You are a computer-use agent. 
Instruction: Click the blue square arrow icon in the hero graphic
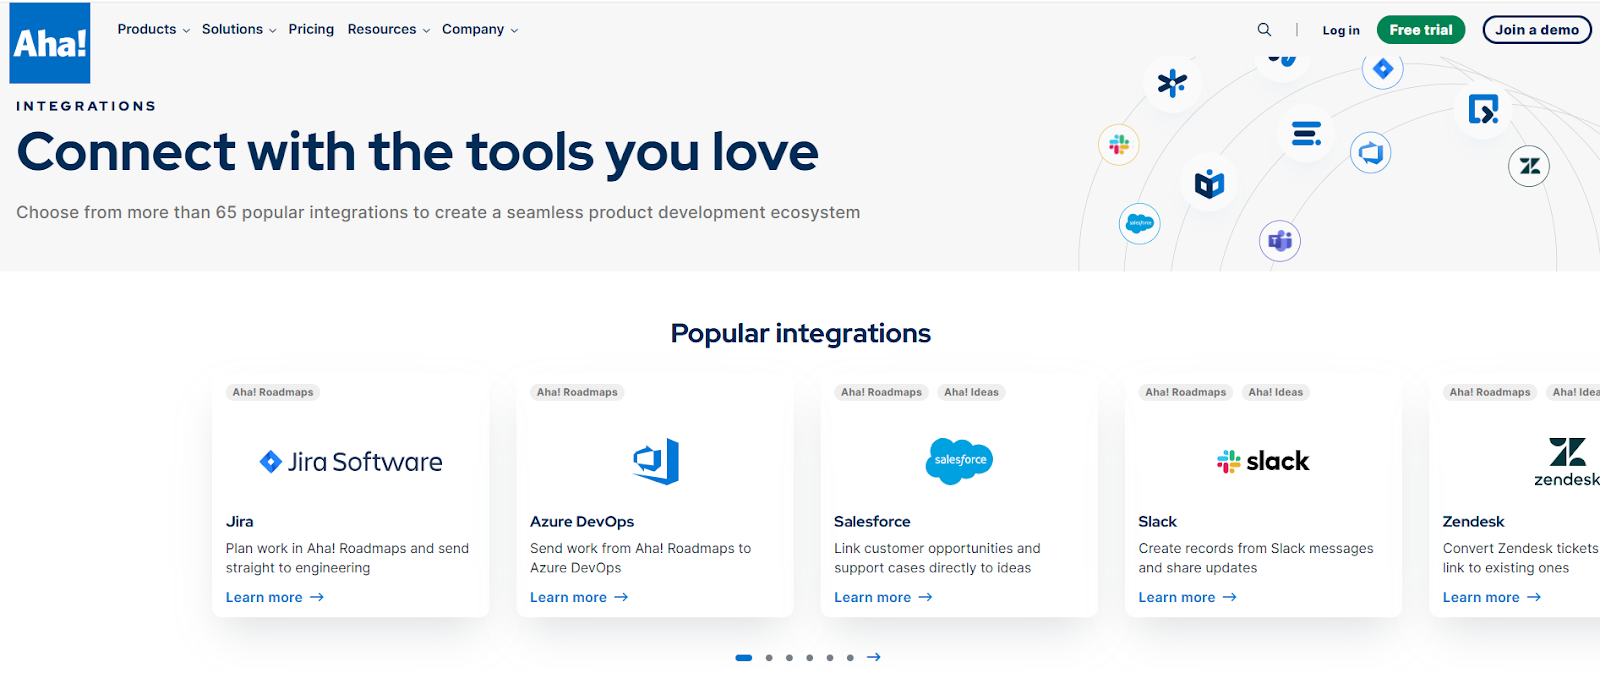(1483, 109)
